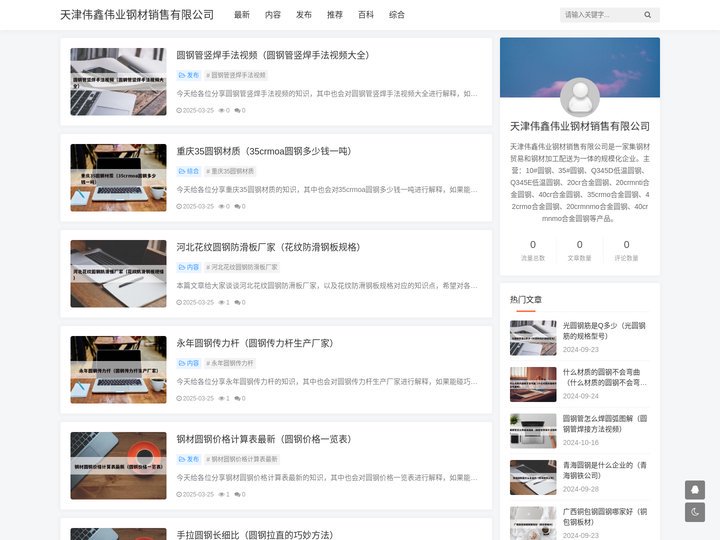The image size is (720, 540).
Task: Click hashtag #重庆35圆钢材质
Action: tap(230, 171)
